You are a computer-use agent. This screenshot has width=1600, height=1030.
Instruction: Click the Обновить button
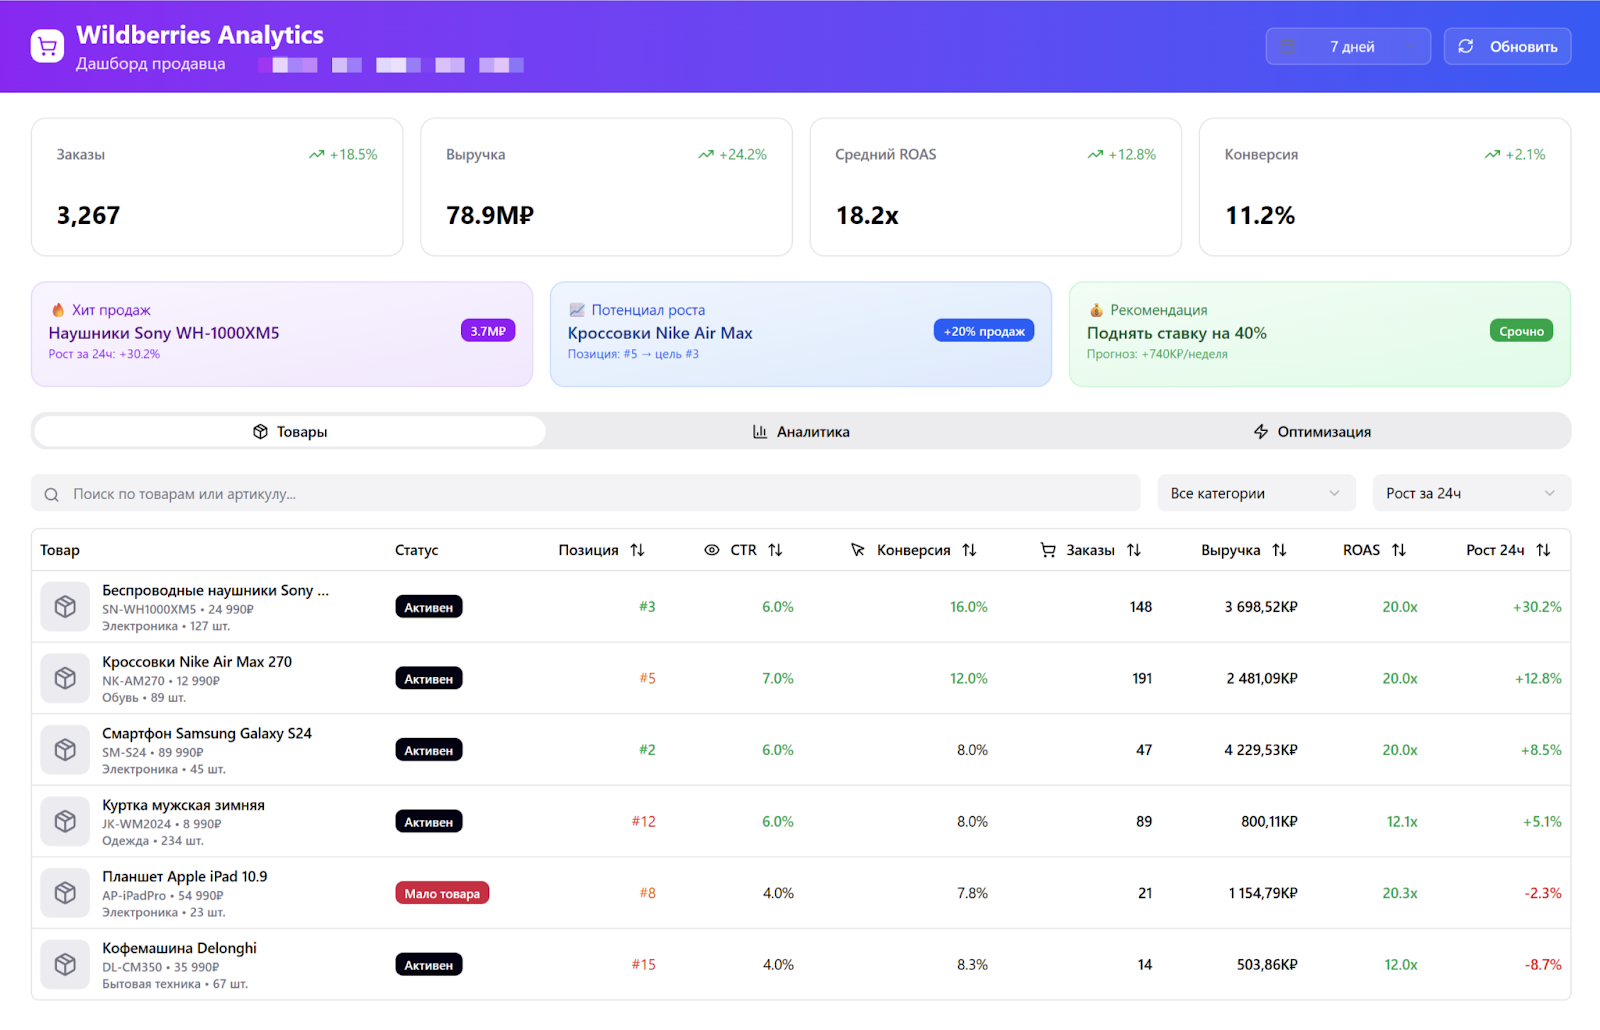click(1507, 46)
